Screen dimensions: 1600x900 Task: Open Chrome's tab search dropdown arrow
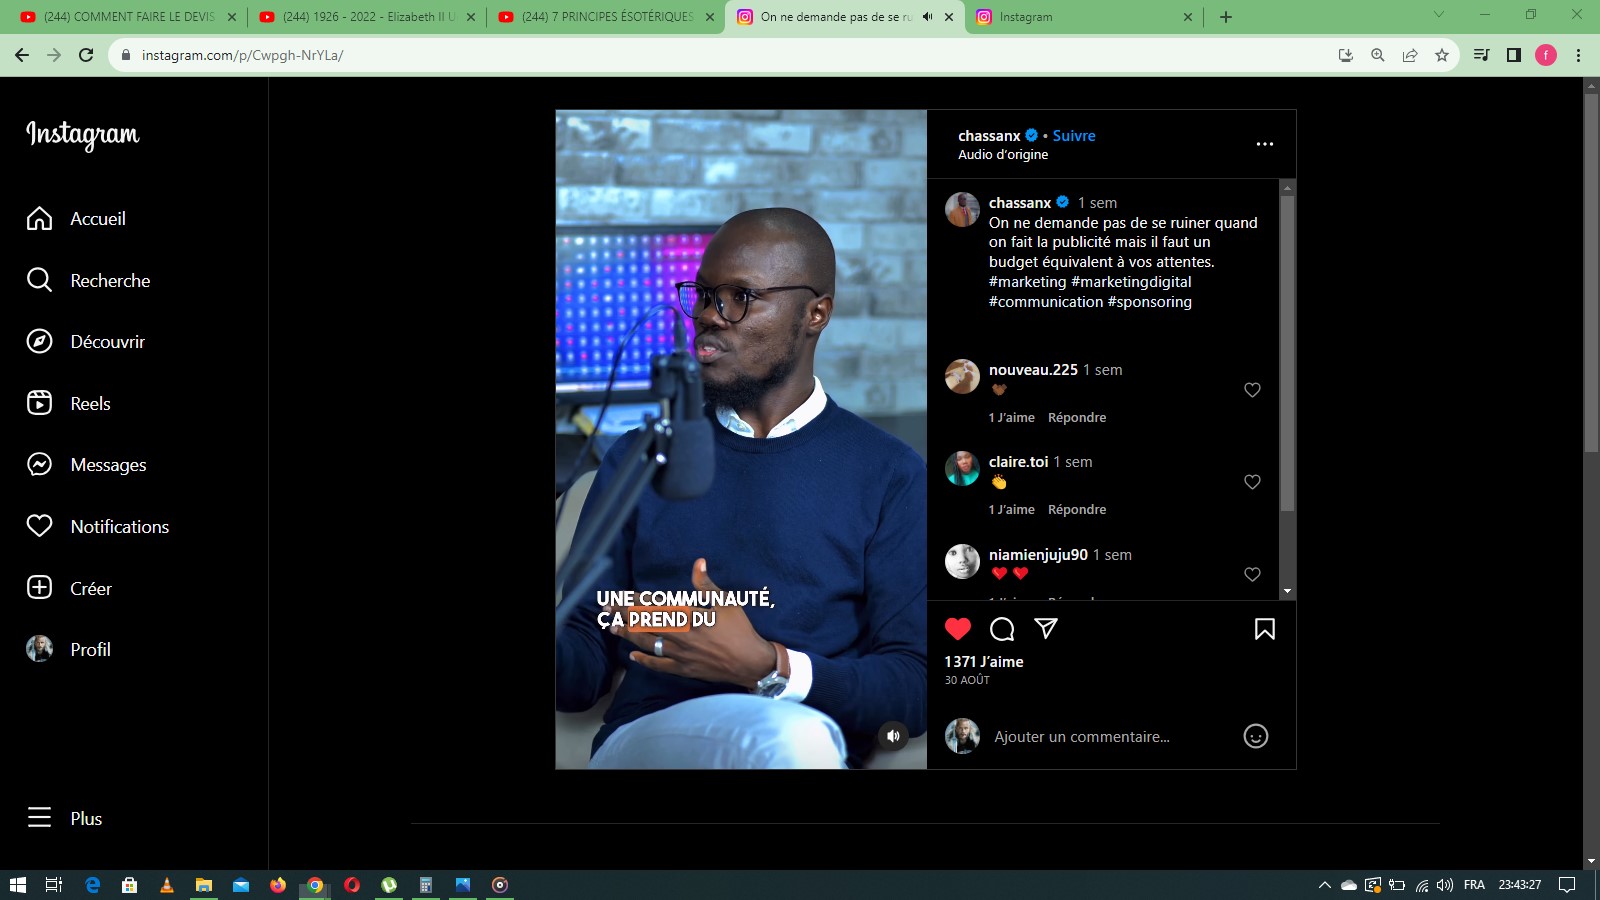[x=1439, y=15]
